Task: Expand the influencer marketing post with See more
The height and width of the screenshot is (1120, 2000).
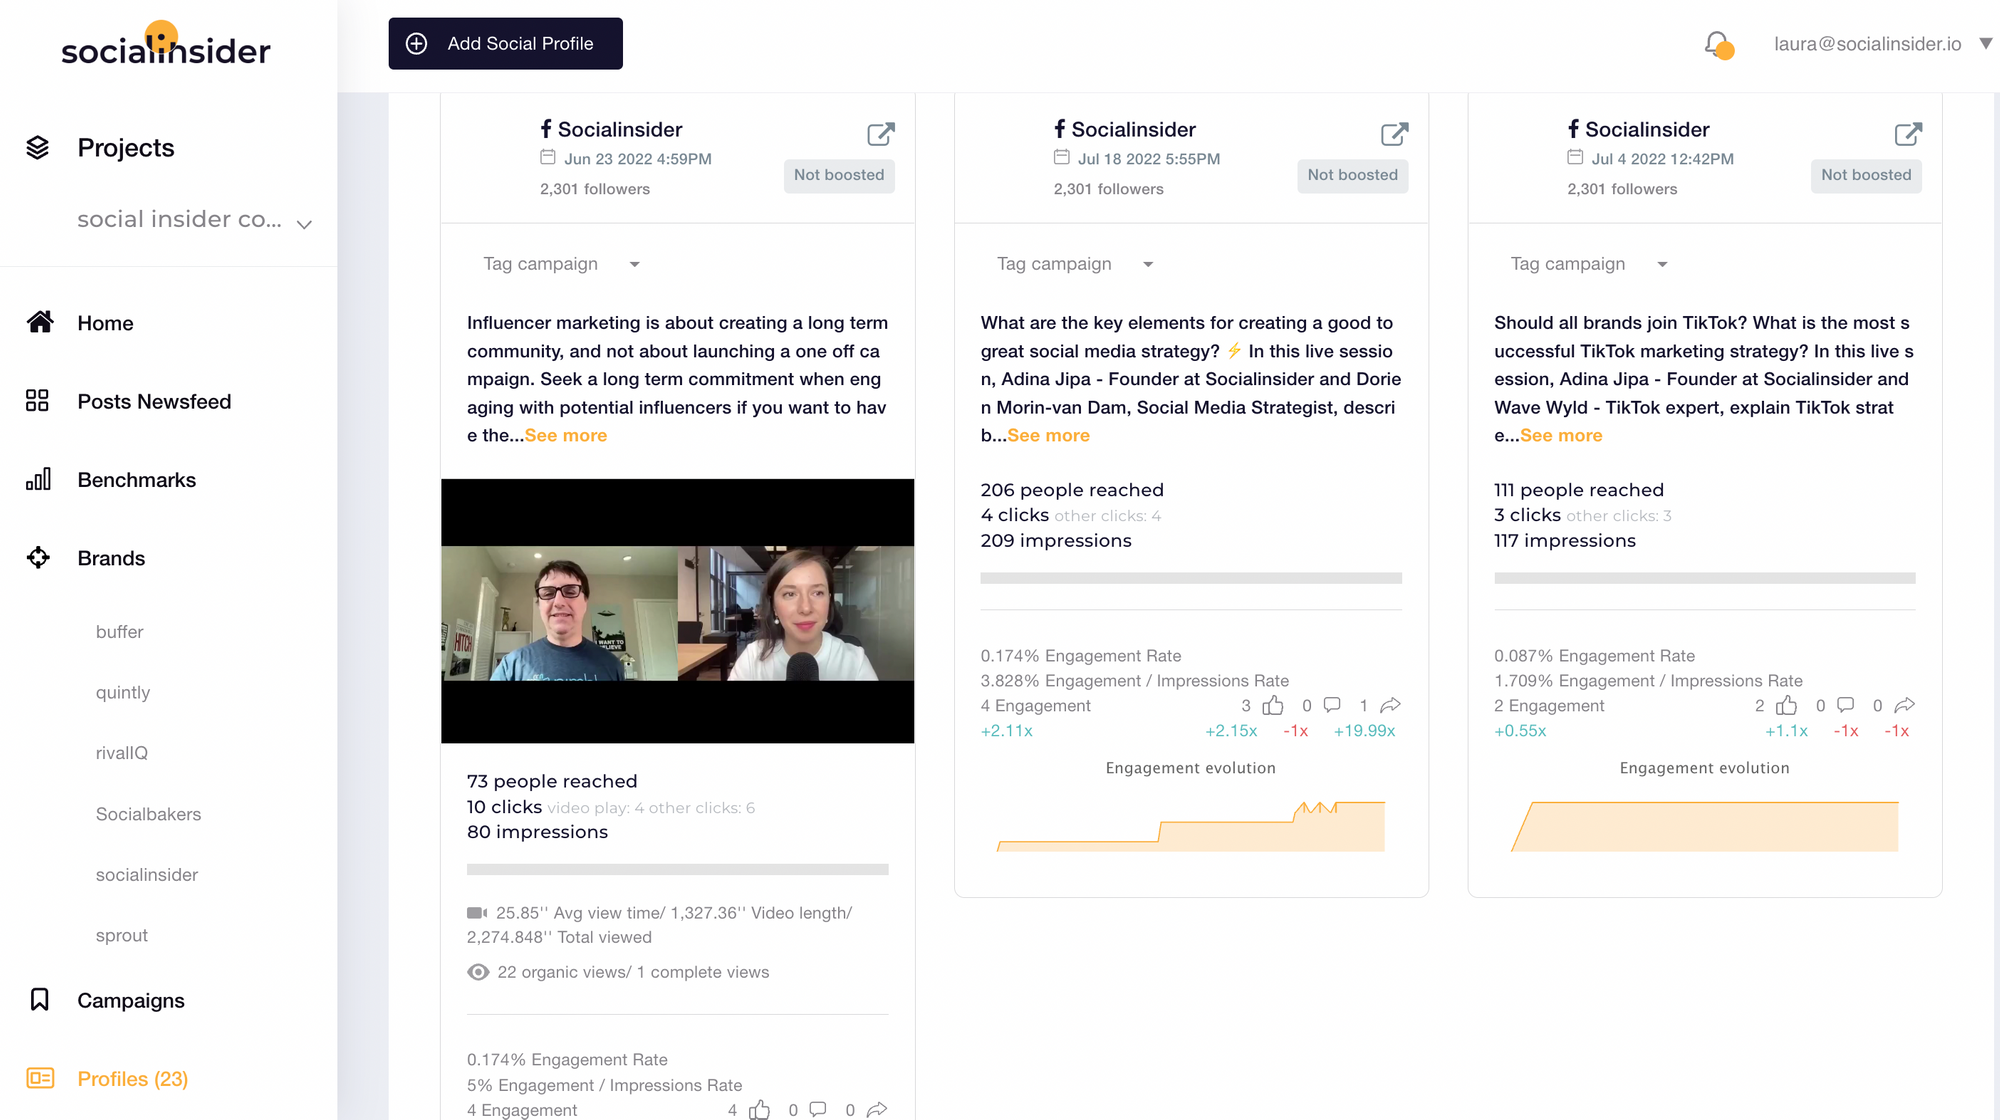Action: pyautogui.click(x=566, y=436)
